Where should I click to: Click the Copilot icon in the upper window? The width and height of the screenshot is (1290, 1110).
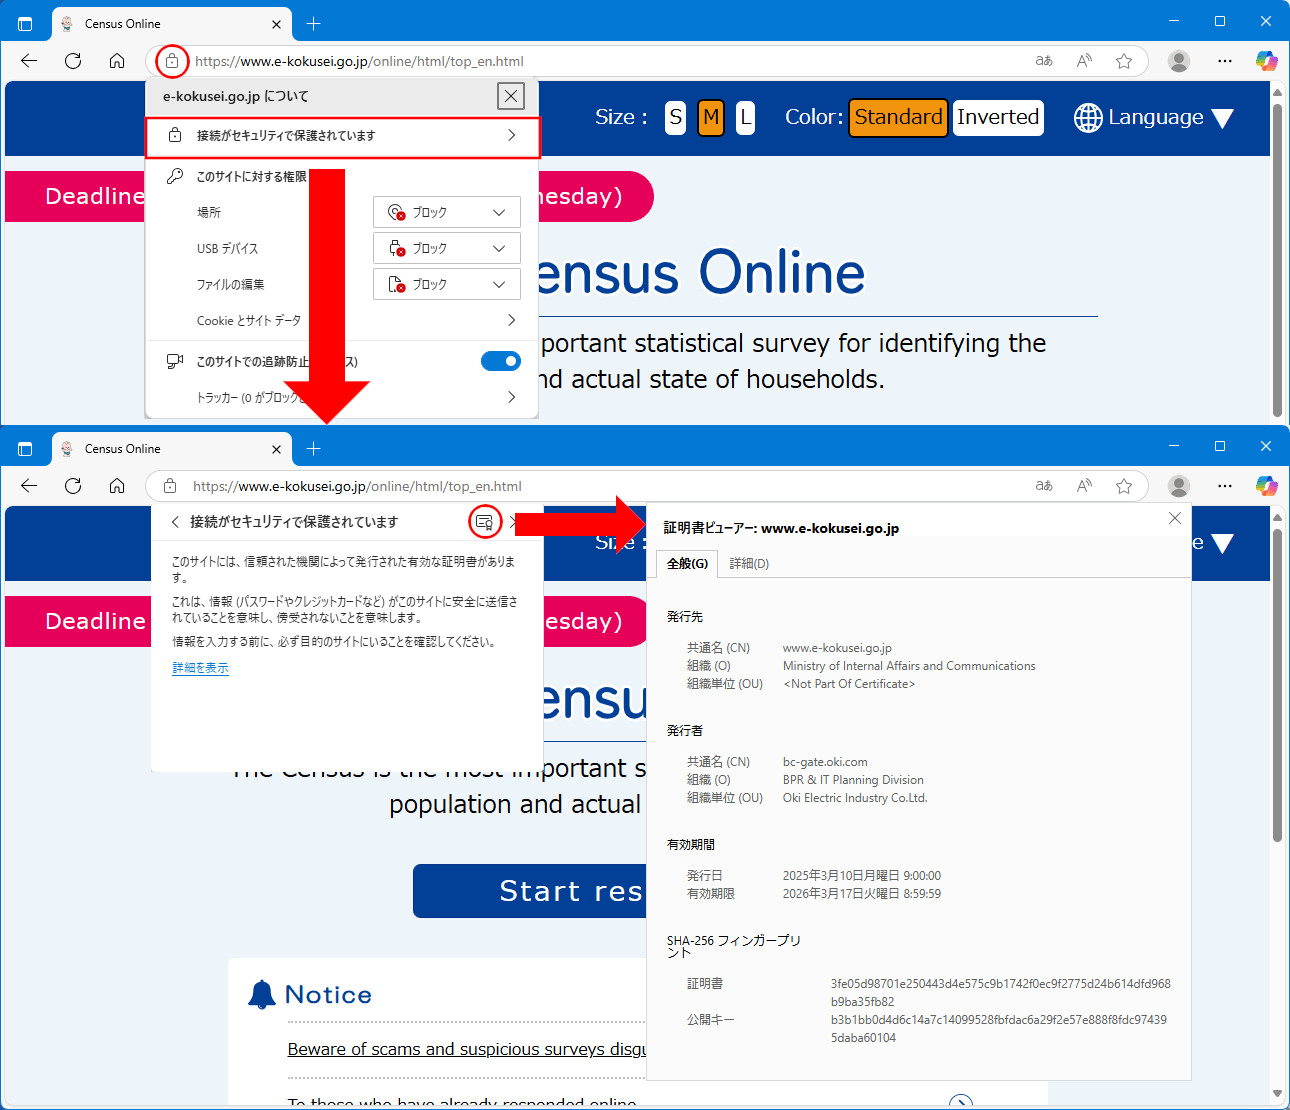[1266, 61]
